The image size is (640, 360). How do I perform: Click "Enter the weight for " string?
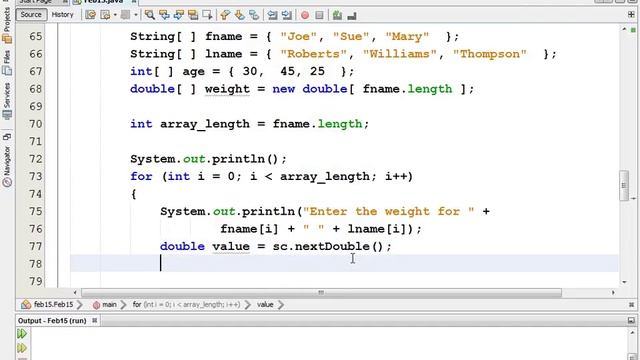(389, 211)
